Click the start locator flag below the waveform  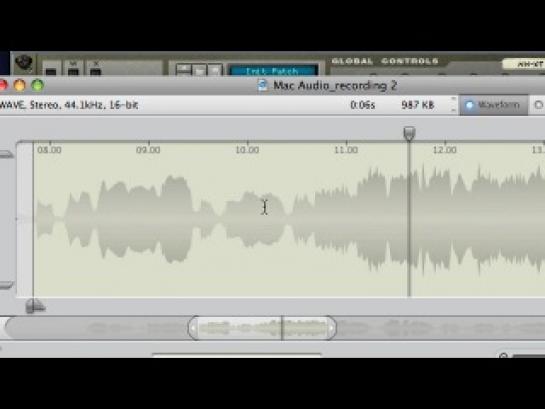34,306
